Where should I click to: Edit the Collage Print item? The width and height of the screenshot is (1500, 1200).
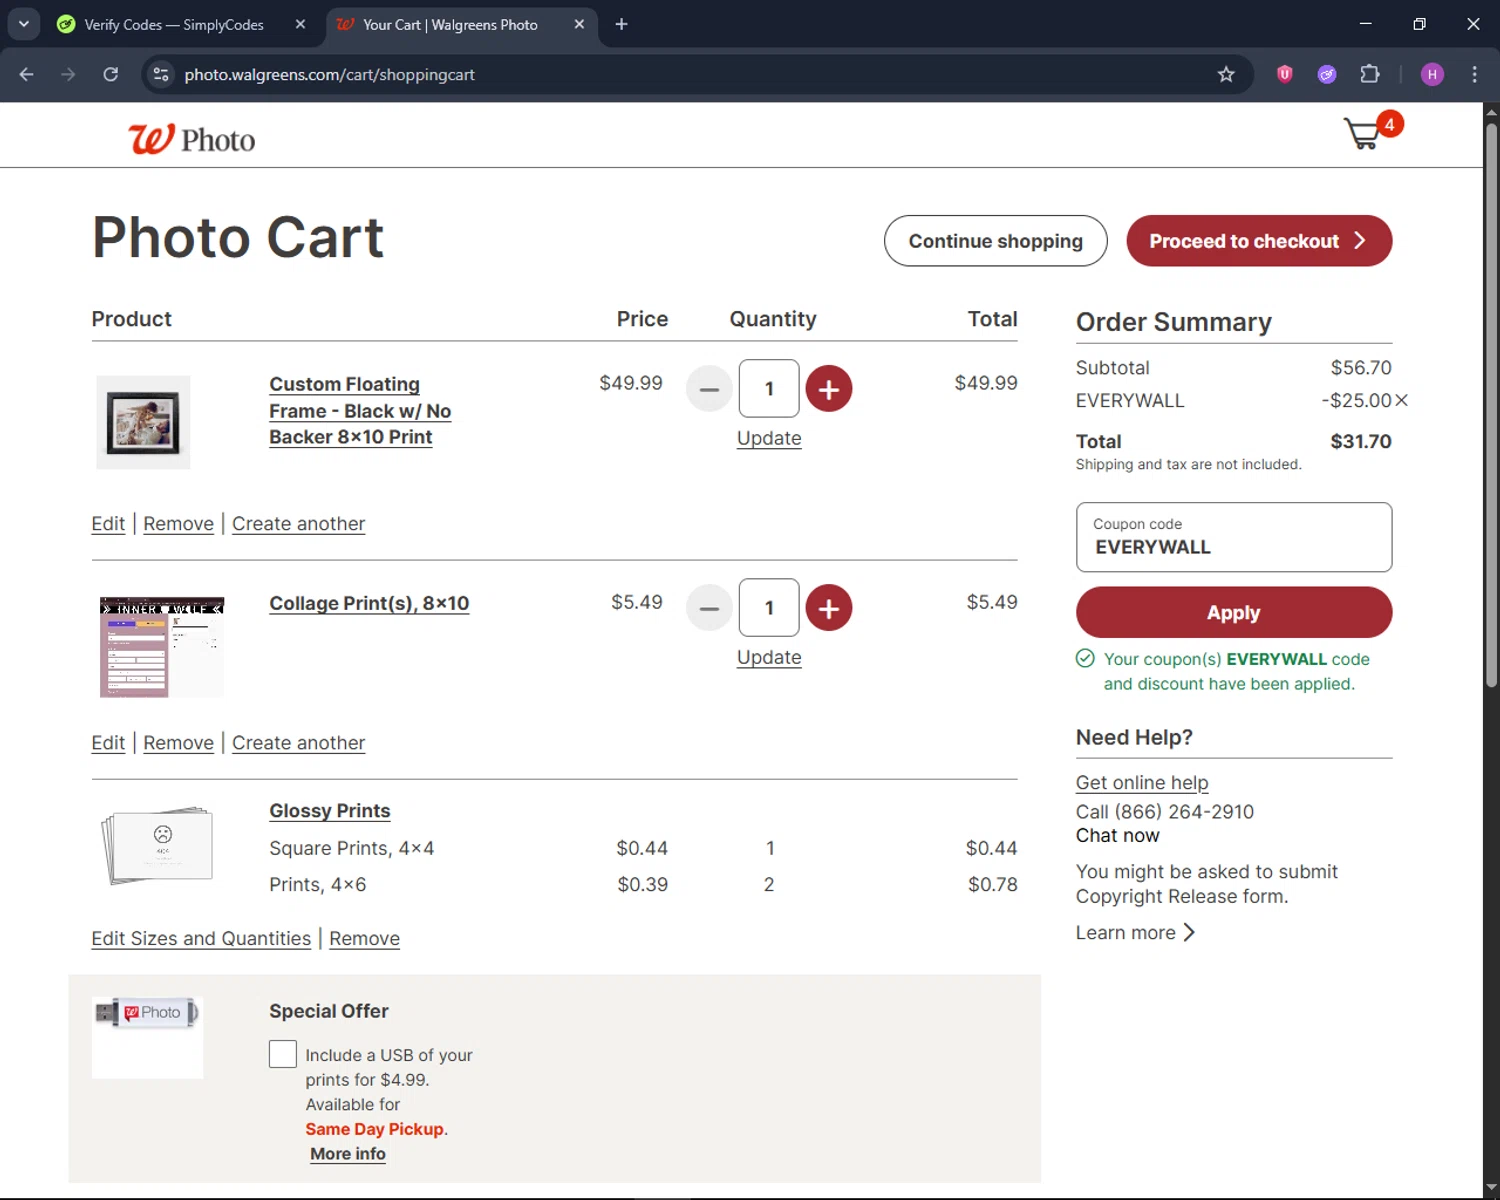pos(108,743)
